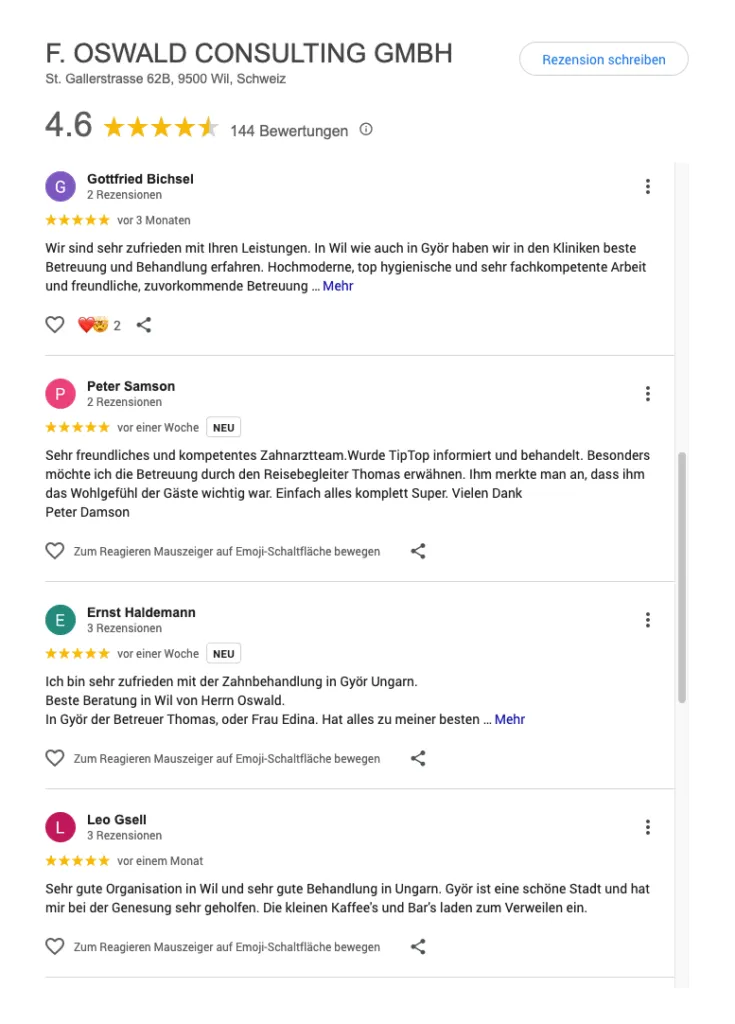The height and width of the screenshot is (1024, 735).
Task: Like Peter Samson's review with heart icon
Action: click(55, 551)
